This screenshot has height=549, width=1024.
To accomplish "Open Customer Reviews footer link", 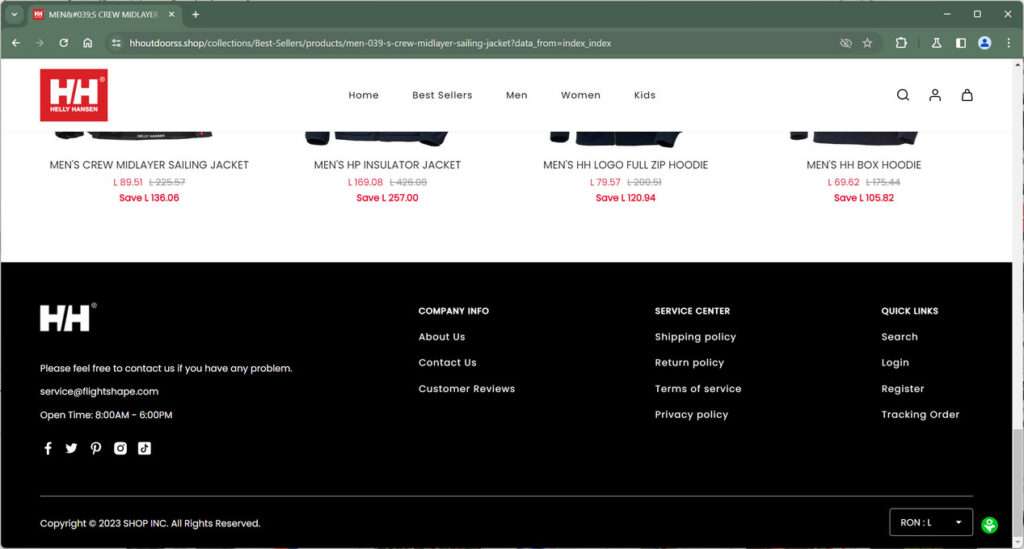I will pos(466,388).
